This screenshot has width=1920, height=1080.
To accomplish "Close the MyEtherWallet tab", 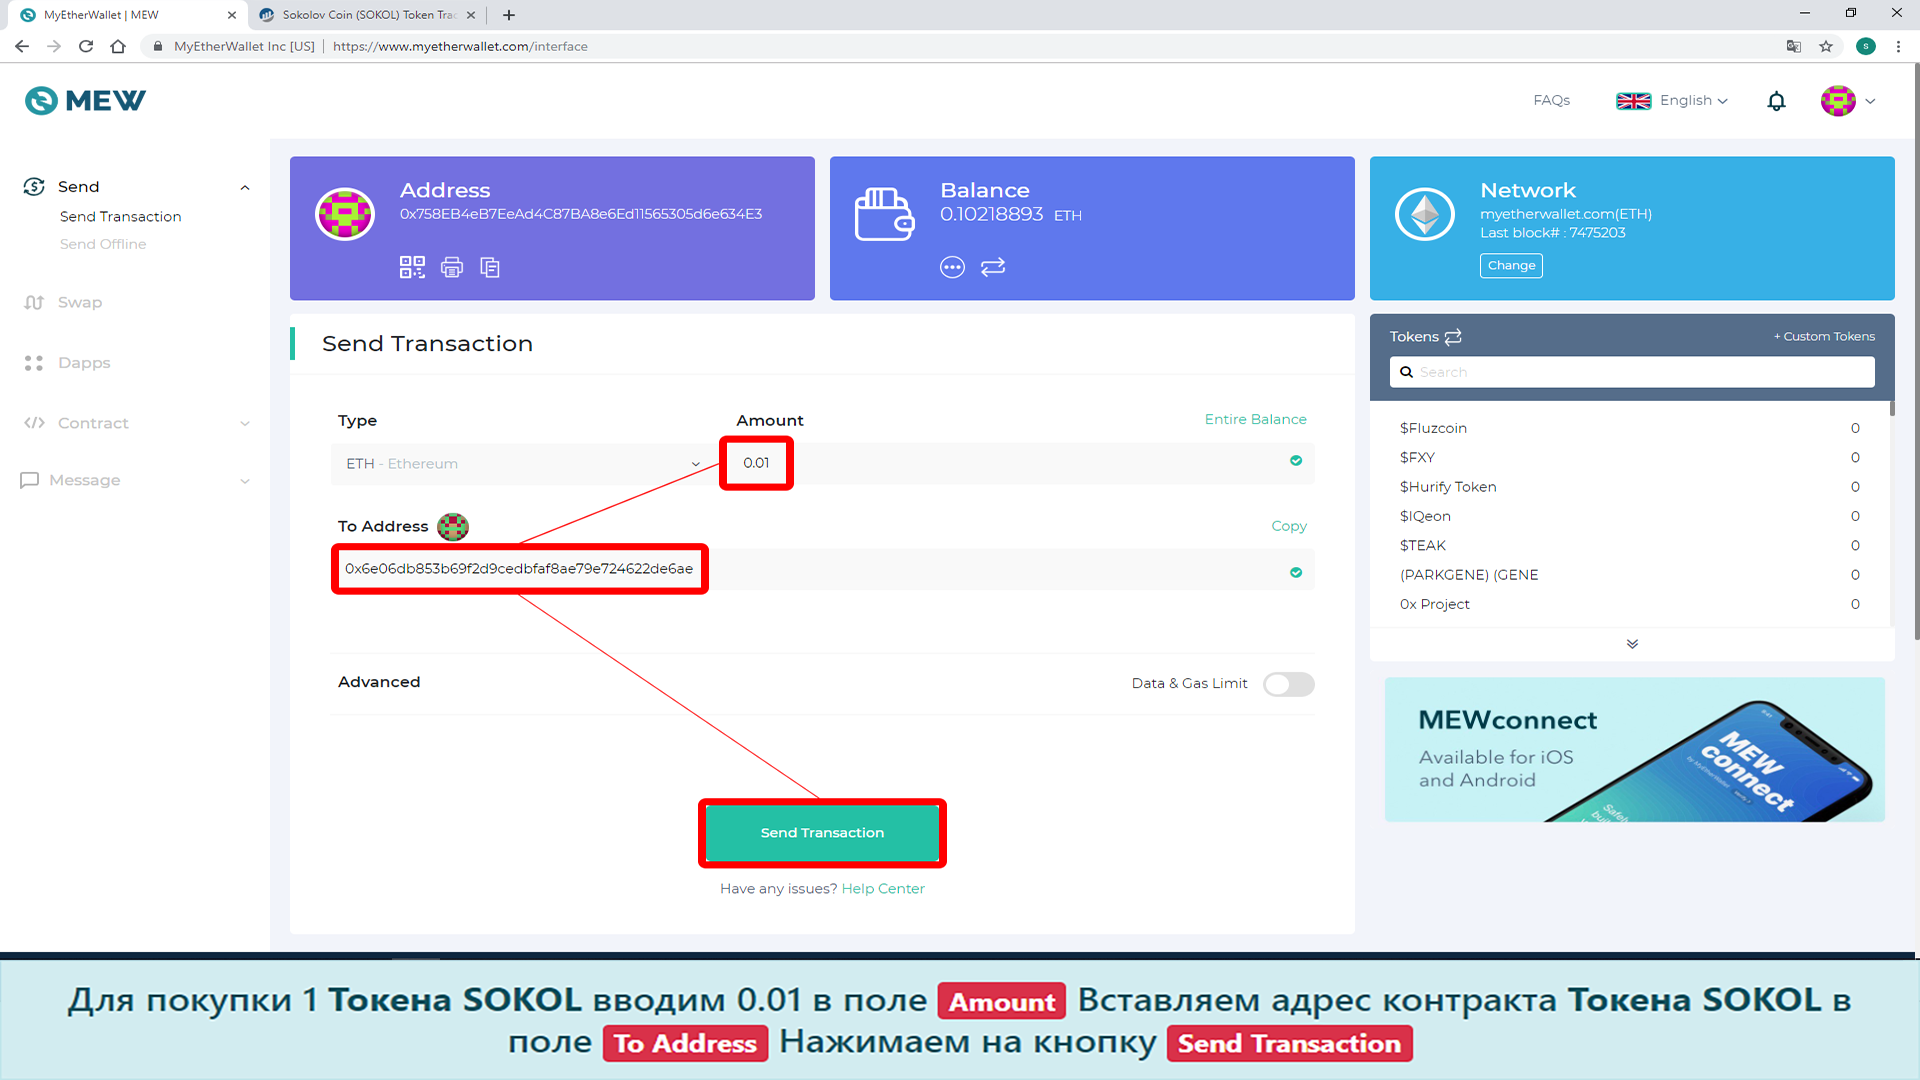I will pyautogui.click(x=232, y=15).
